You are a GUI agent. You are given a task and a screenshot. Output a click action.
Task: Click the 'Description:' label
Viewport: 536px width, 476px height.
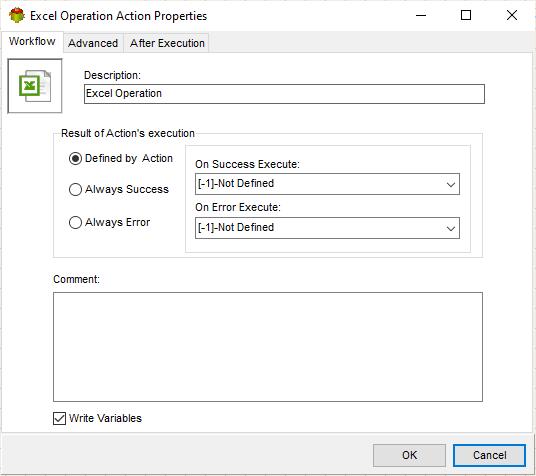[112, 75]
